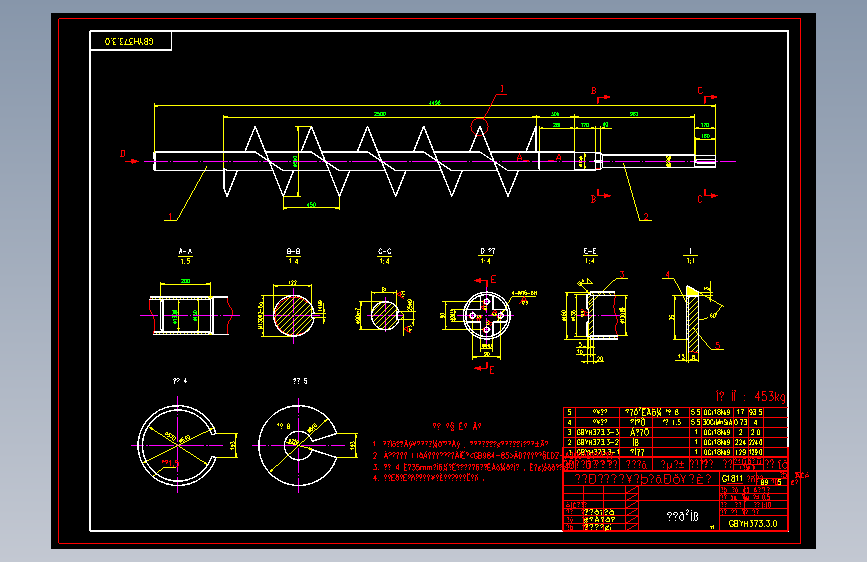This screenshot has height=562, width=867.
Task: Click the C-C hatched shaft cross-section
Action: [385, 315]
